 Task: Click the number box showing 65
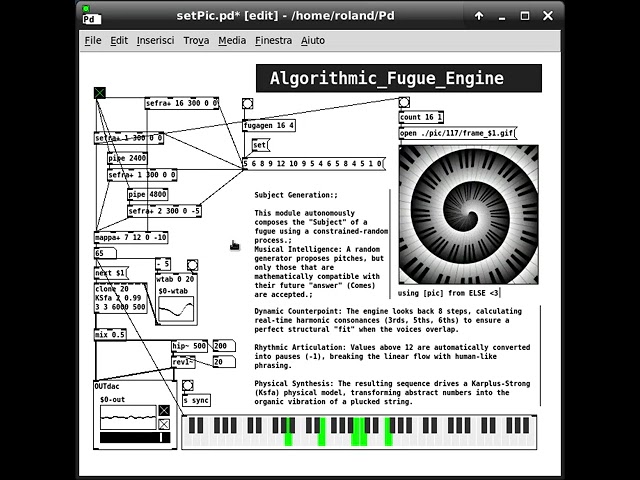click(105, 253)
